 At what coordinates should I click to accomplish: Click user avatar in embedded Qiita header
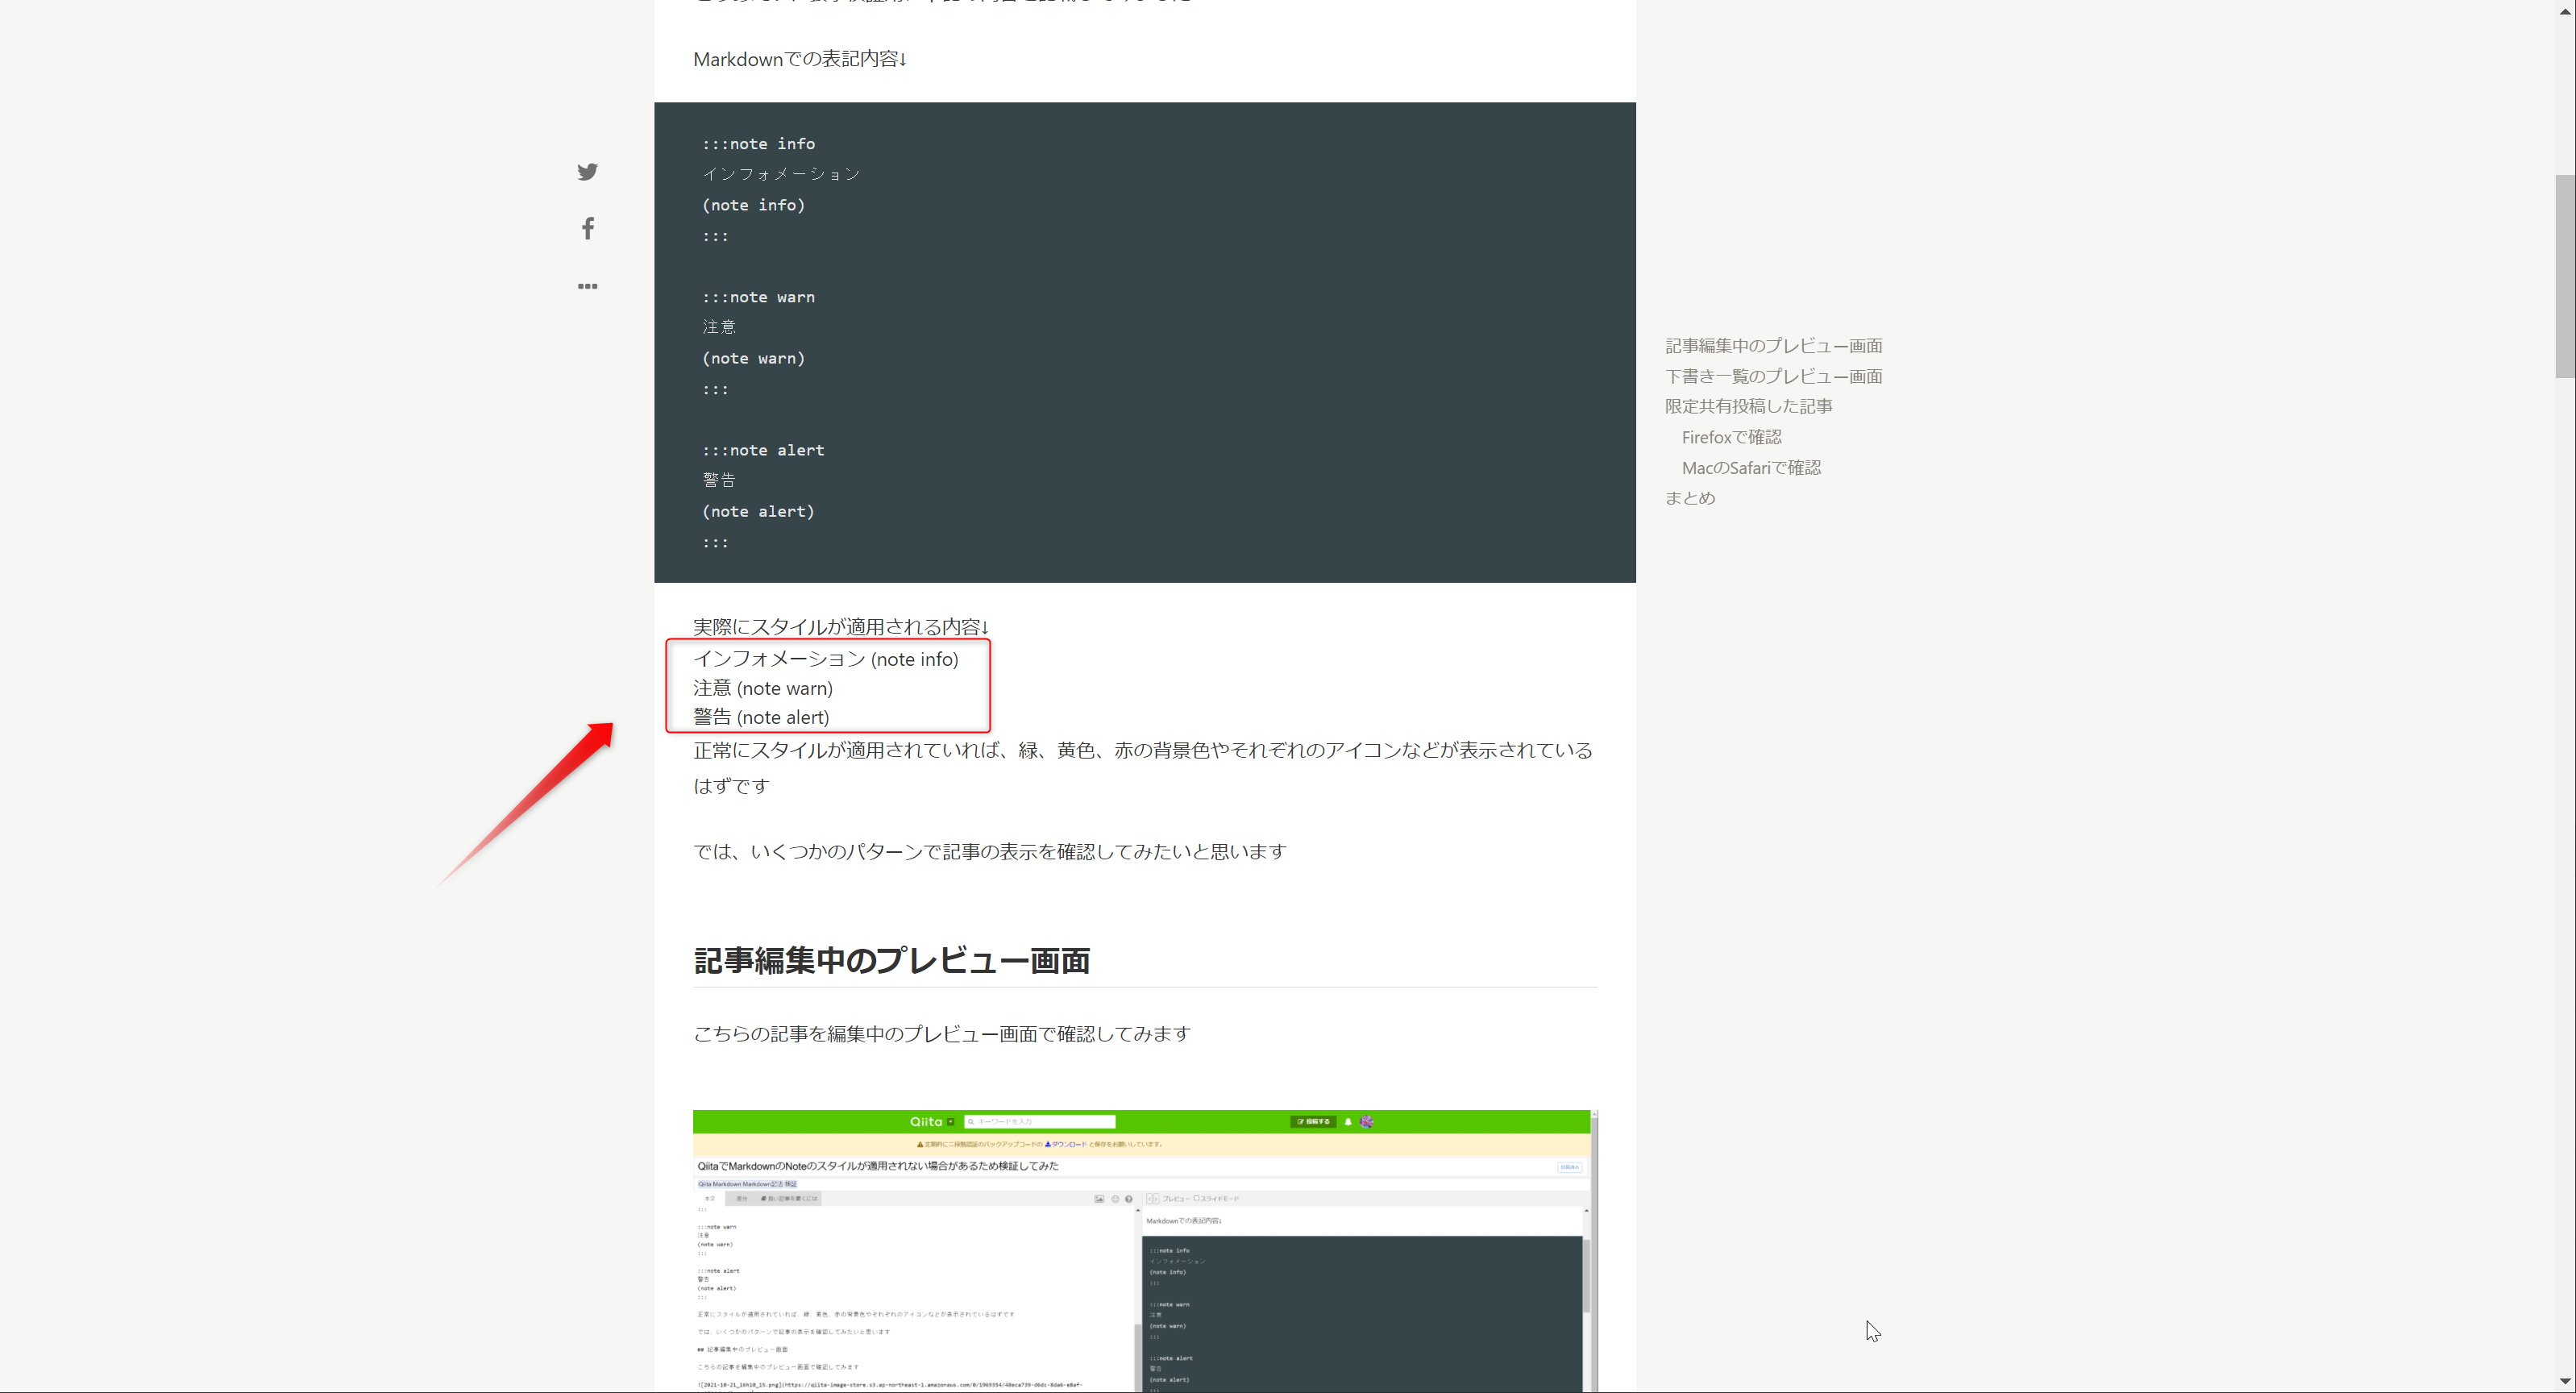point(1366,1122)
